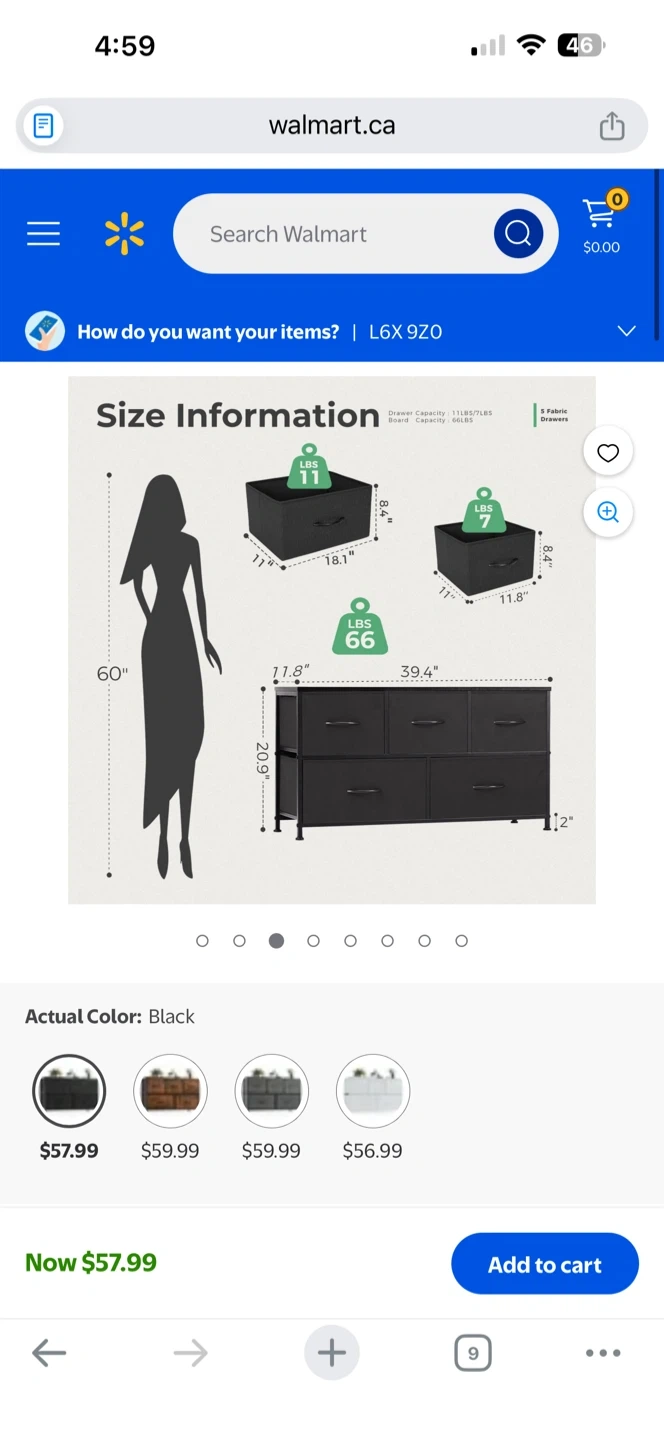Open a new browser tab with plus
The width and height of the screenshot is (664, 1440).
pos(332,1353)
